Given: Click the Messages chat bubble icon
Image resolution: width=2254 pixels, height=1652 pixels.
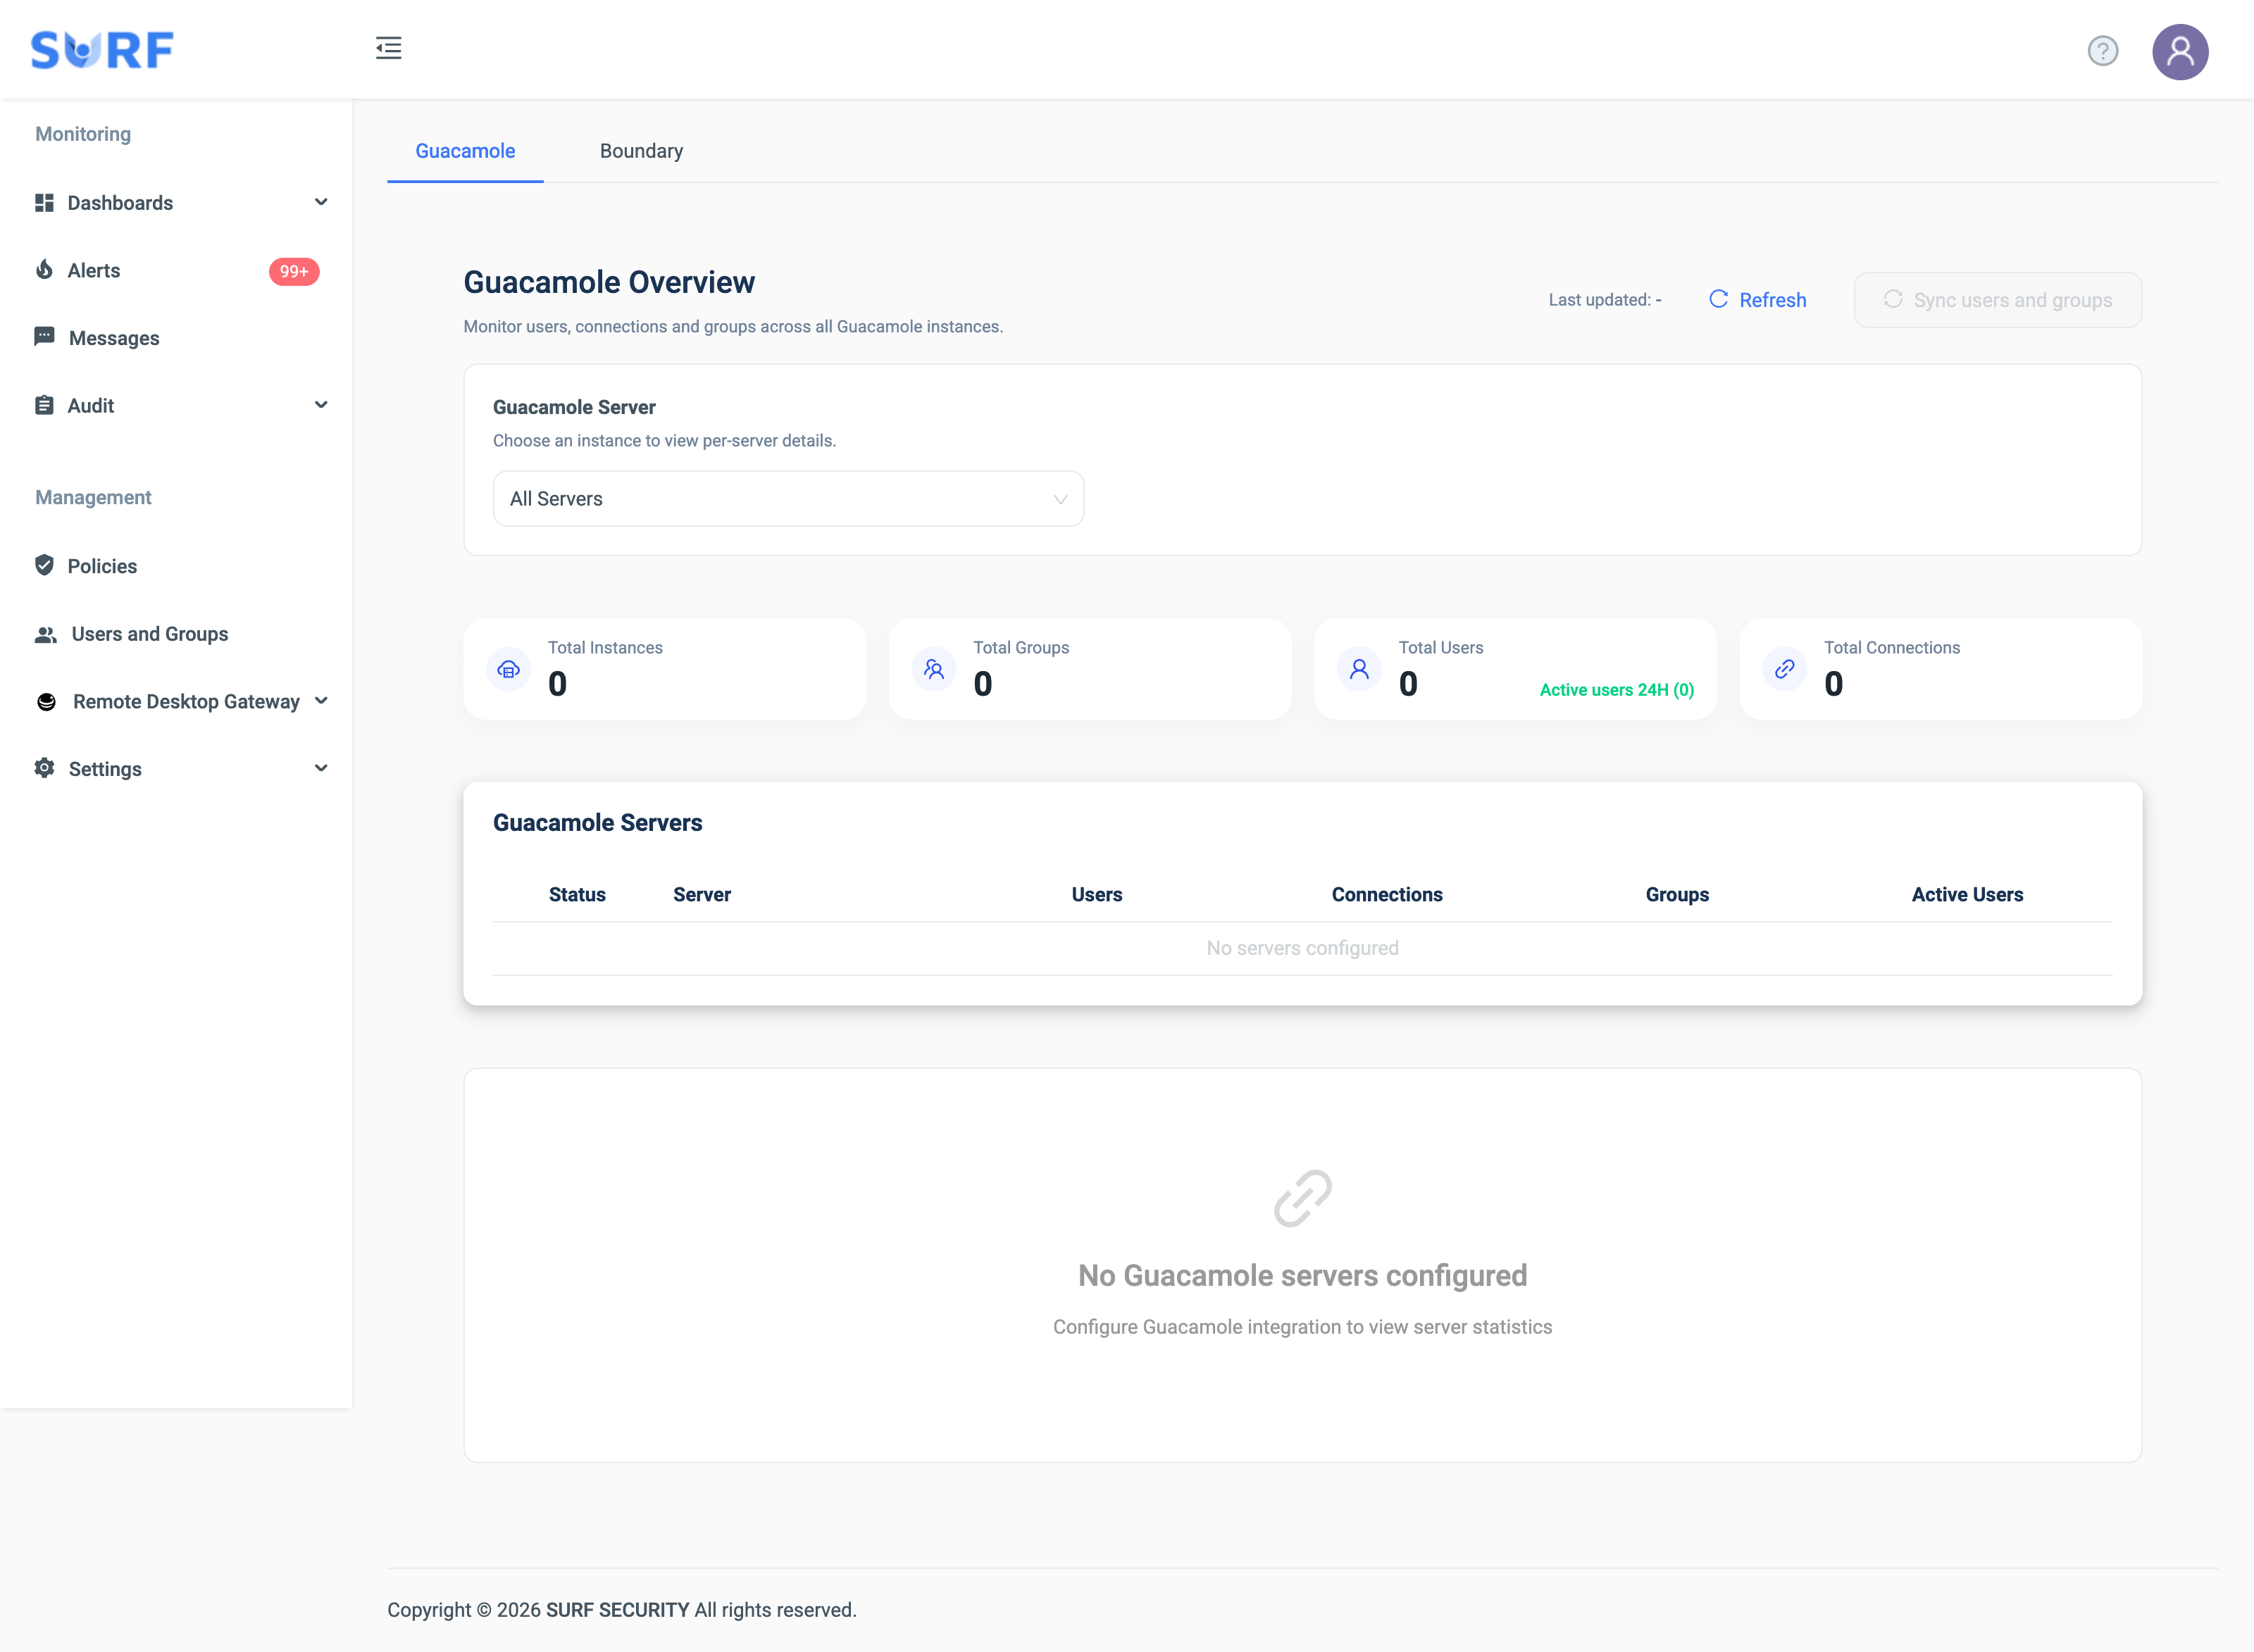Looking at the screenshot, I should [44, 337].
